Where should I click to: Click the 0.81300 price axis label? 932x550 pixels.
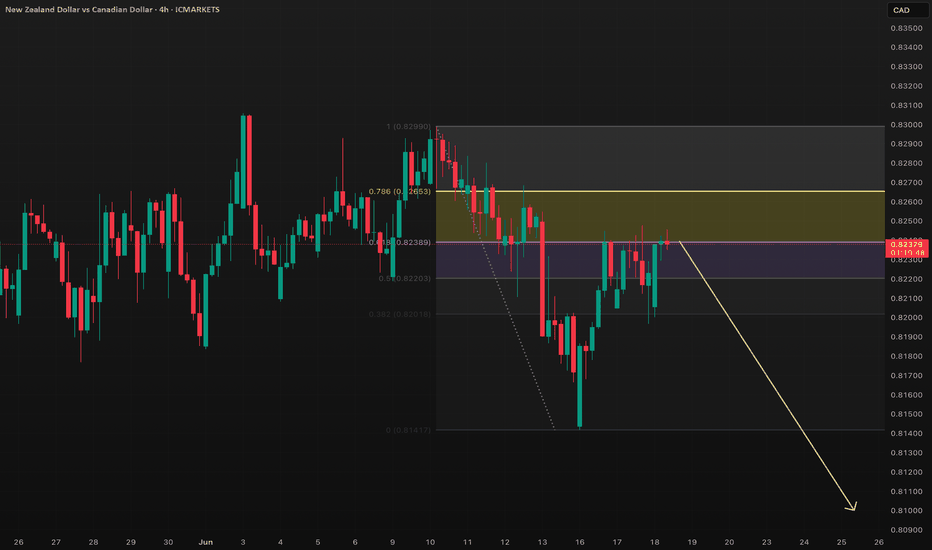(x=906, y=452)
